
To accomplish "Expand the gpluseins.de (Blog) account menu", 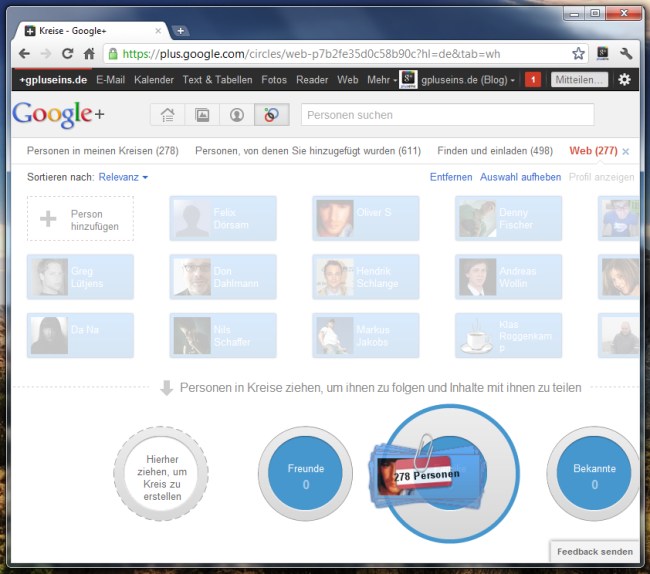I will tap(468, 80).
